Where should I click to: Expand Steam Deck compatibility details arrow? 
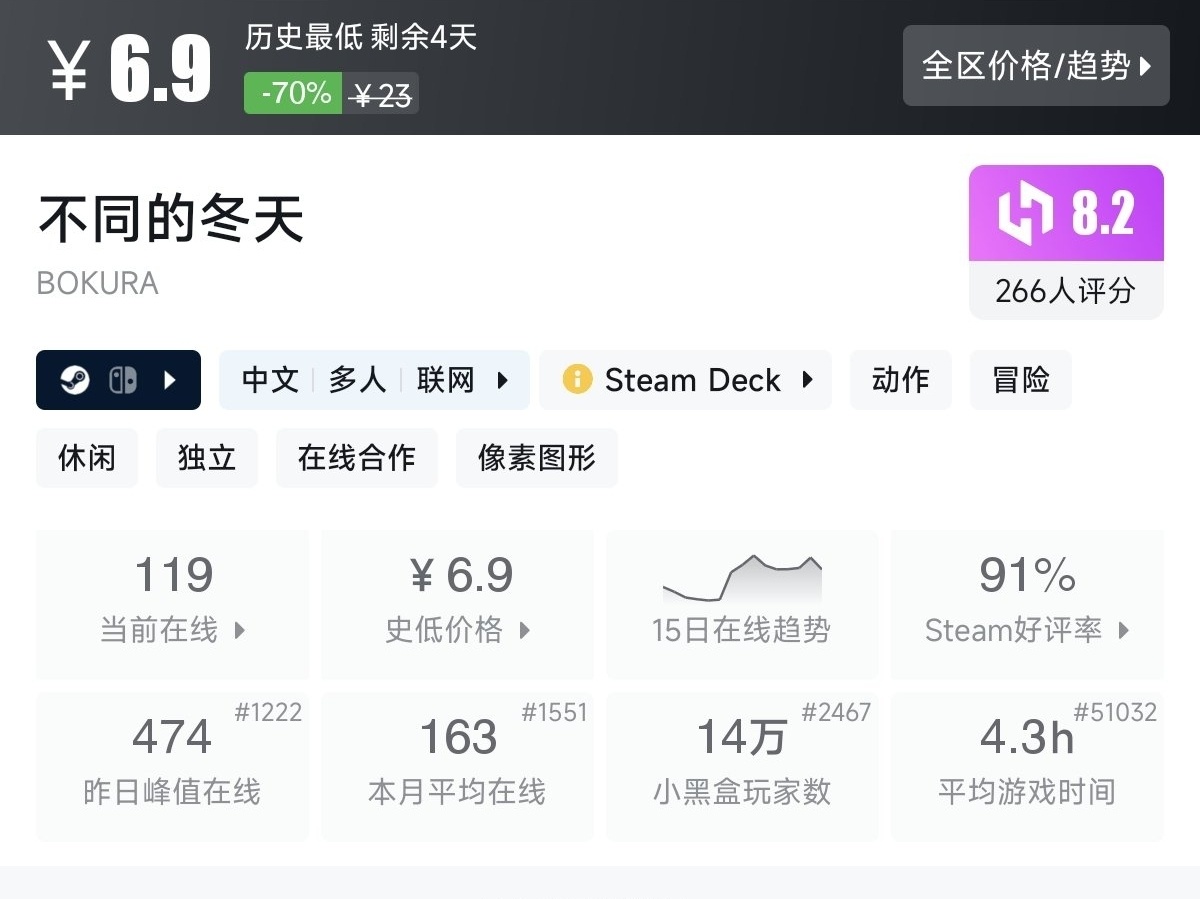click(x=807, y=380)
